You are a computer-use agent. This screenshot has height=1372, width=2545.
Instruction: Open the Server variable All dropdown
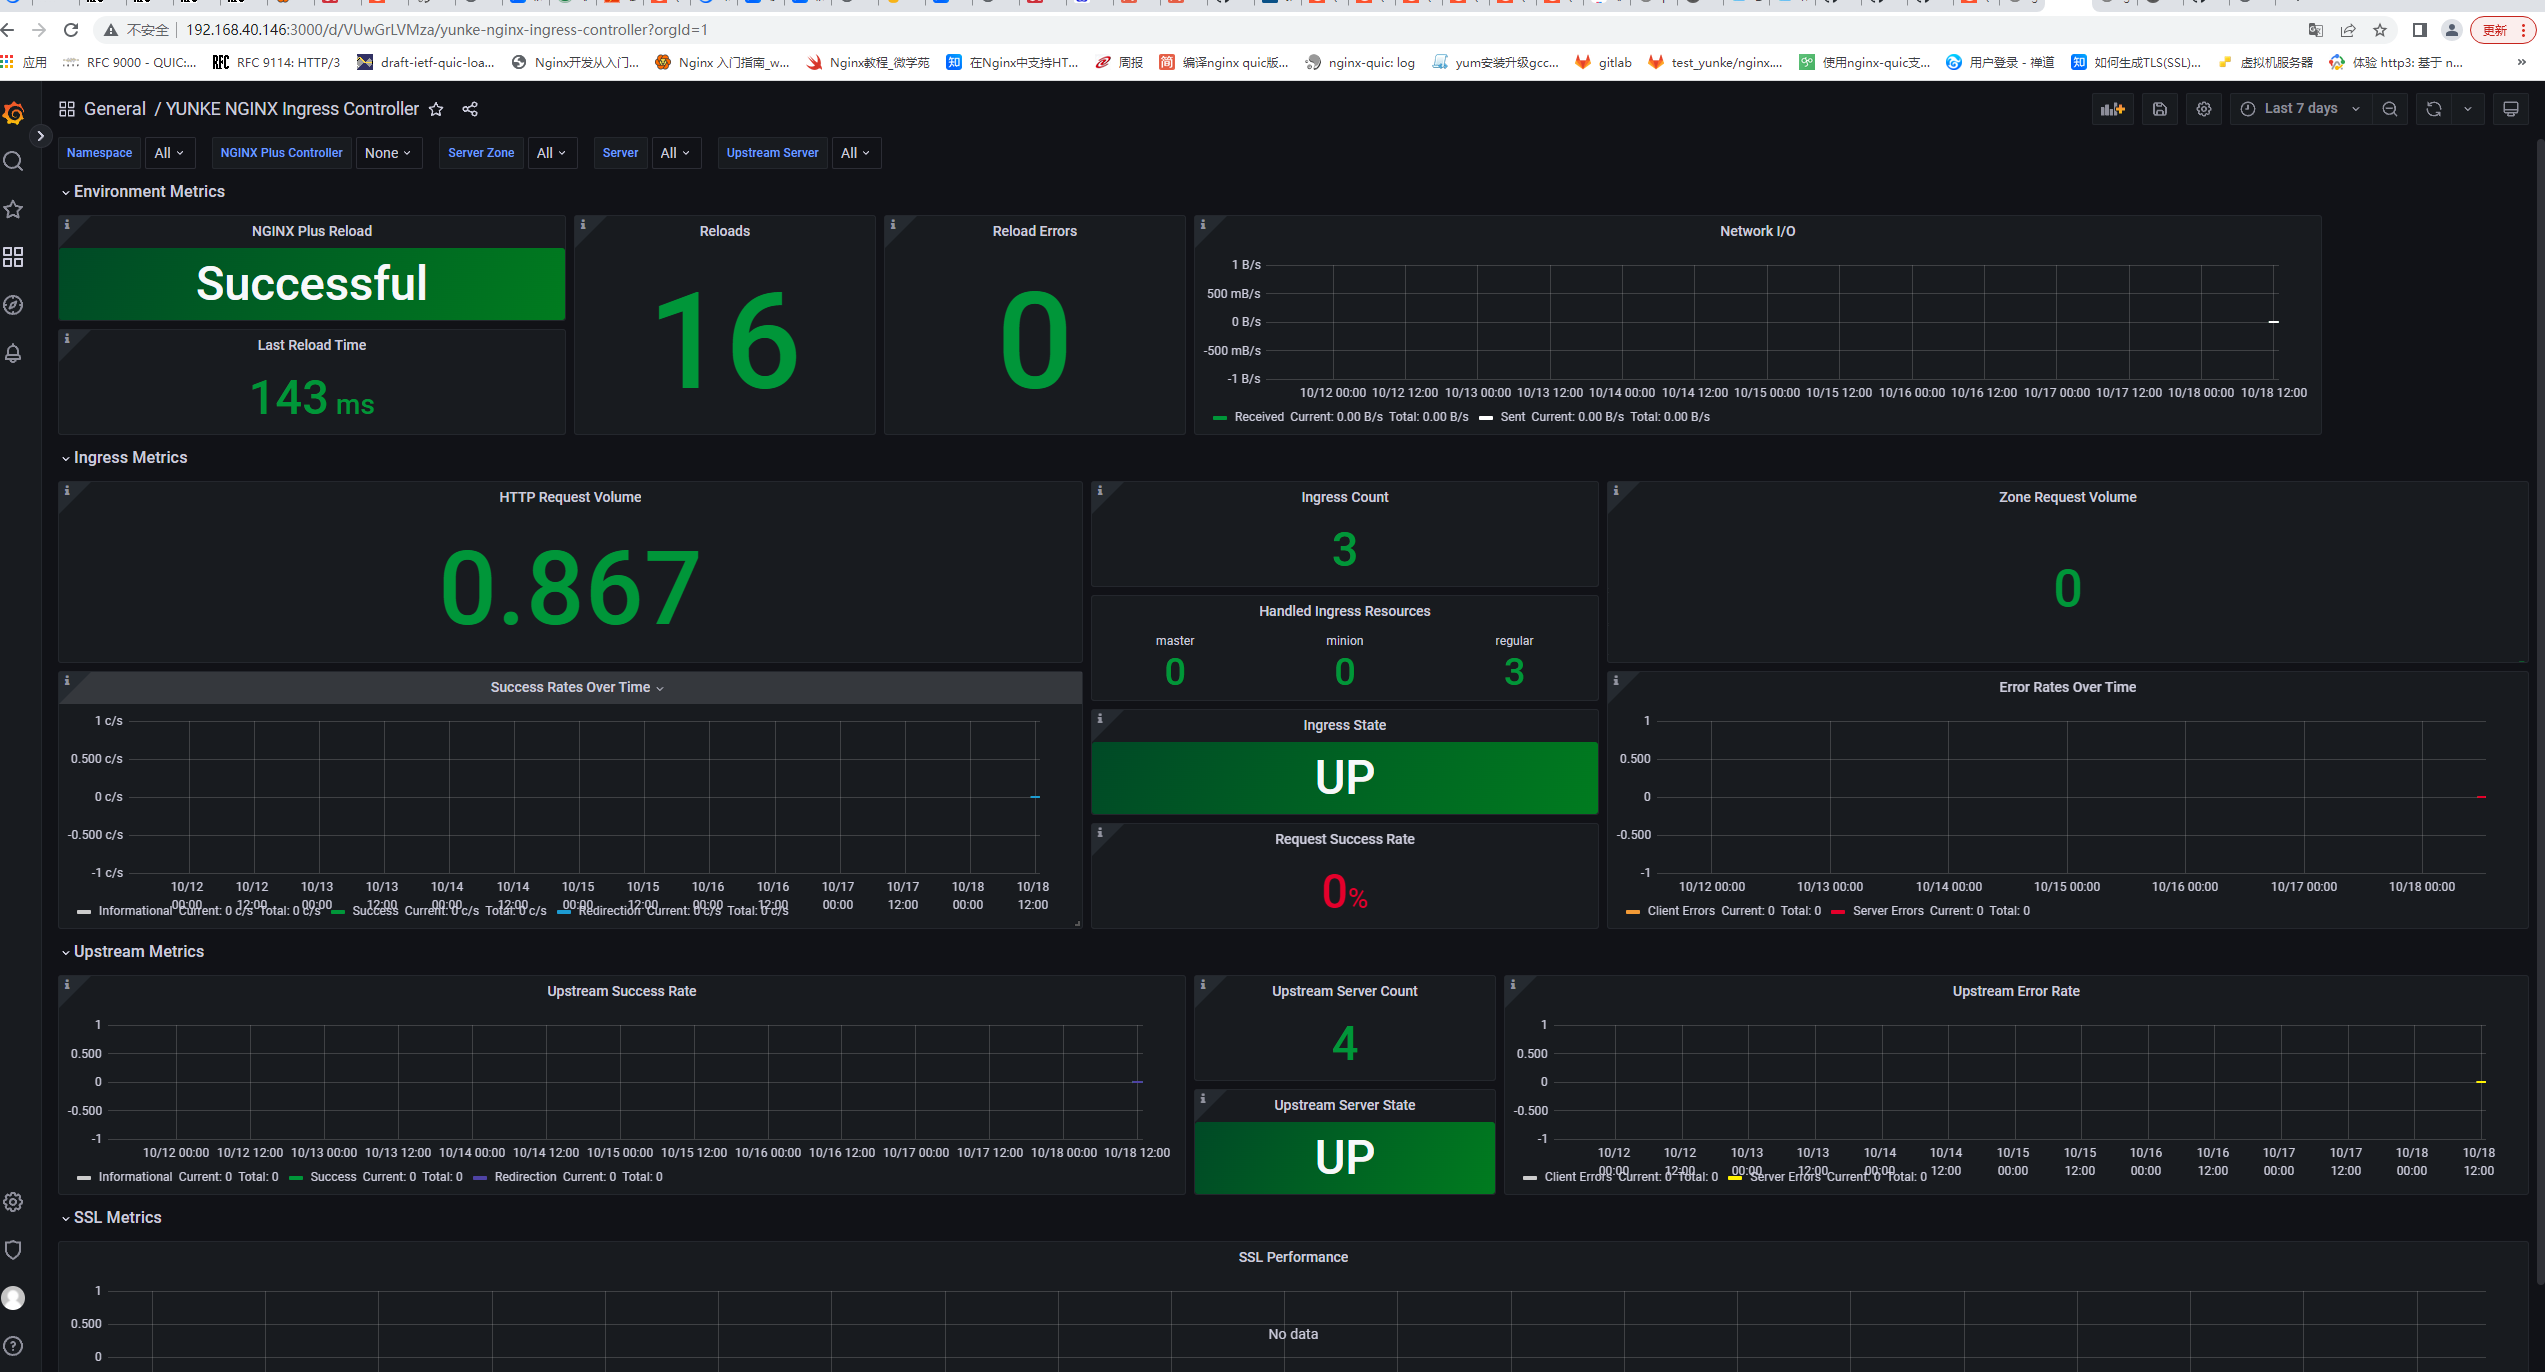point(675,153)
